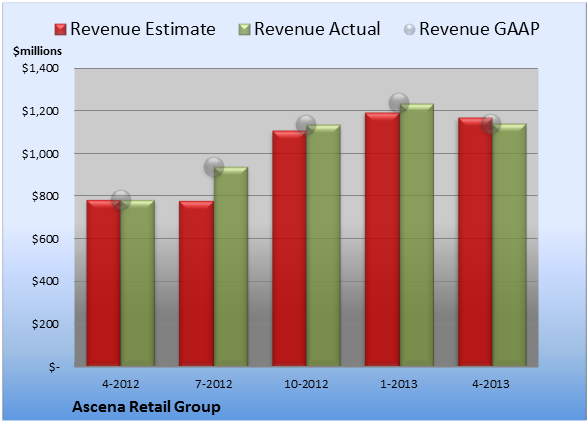The width and height of the screenshot is (588, 422).
Task: Select the red estimate bar for 1-2013
Action: 382,239
